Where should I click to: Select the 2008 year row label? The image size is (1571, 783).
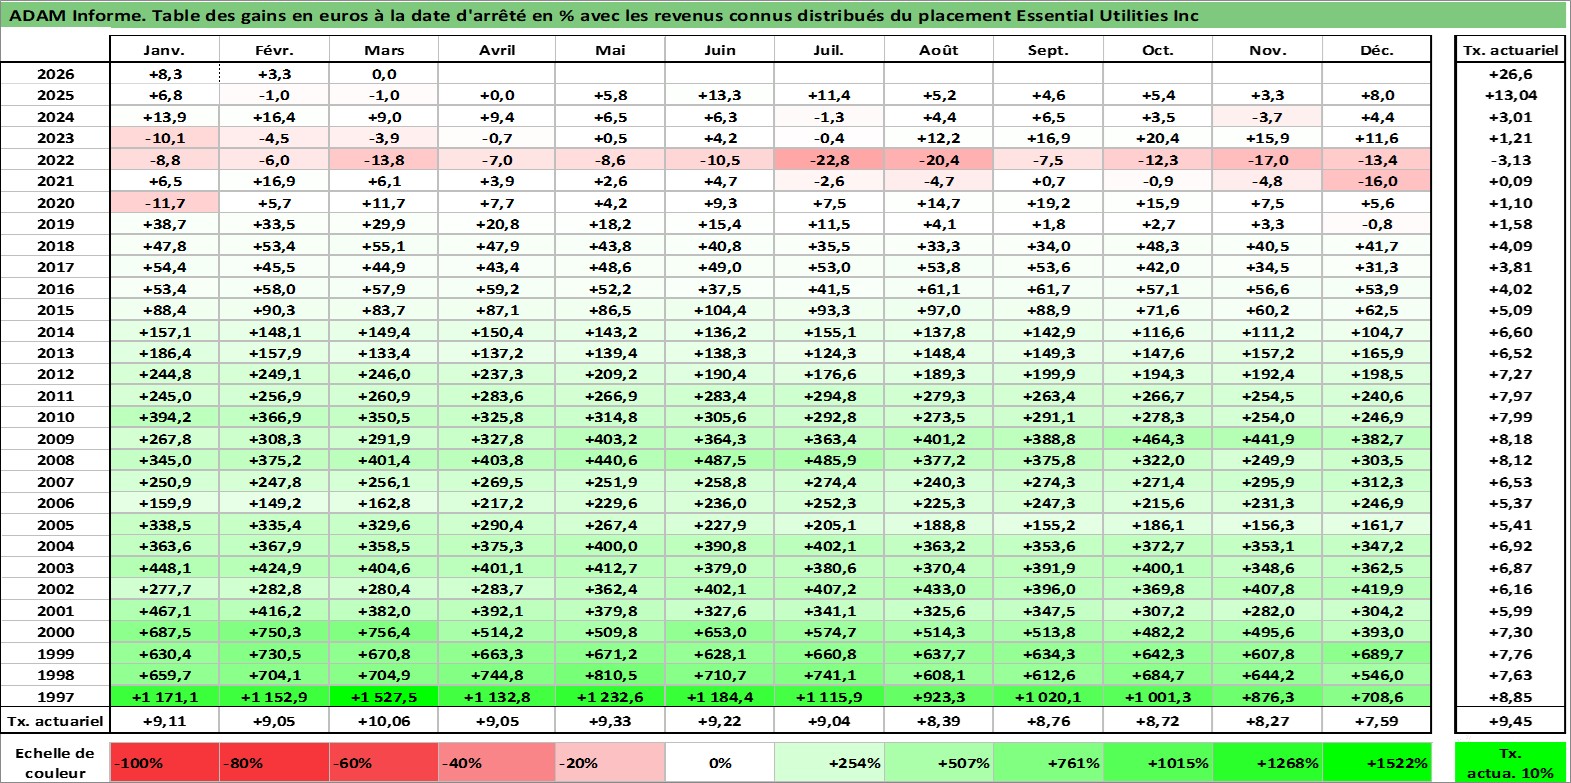click(x=55, y=460)
